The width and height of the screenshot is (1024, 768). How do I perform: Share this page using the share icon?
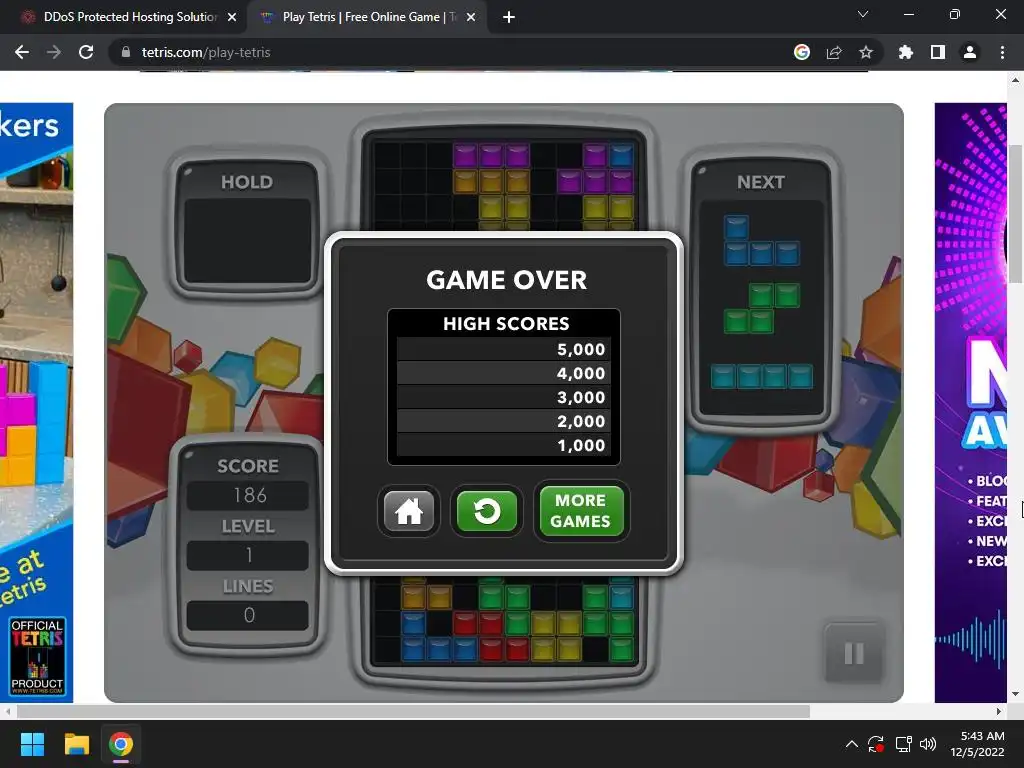834,52
